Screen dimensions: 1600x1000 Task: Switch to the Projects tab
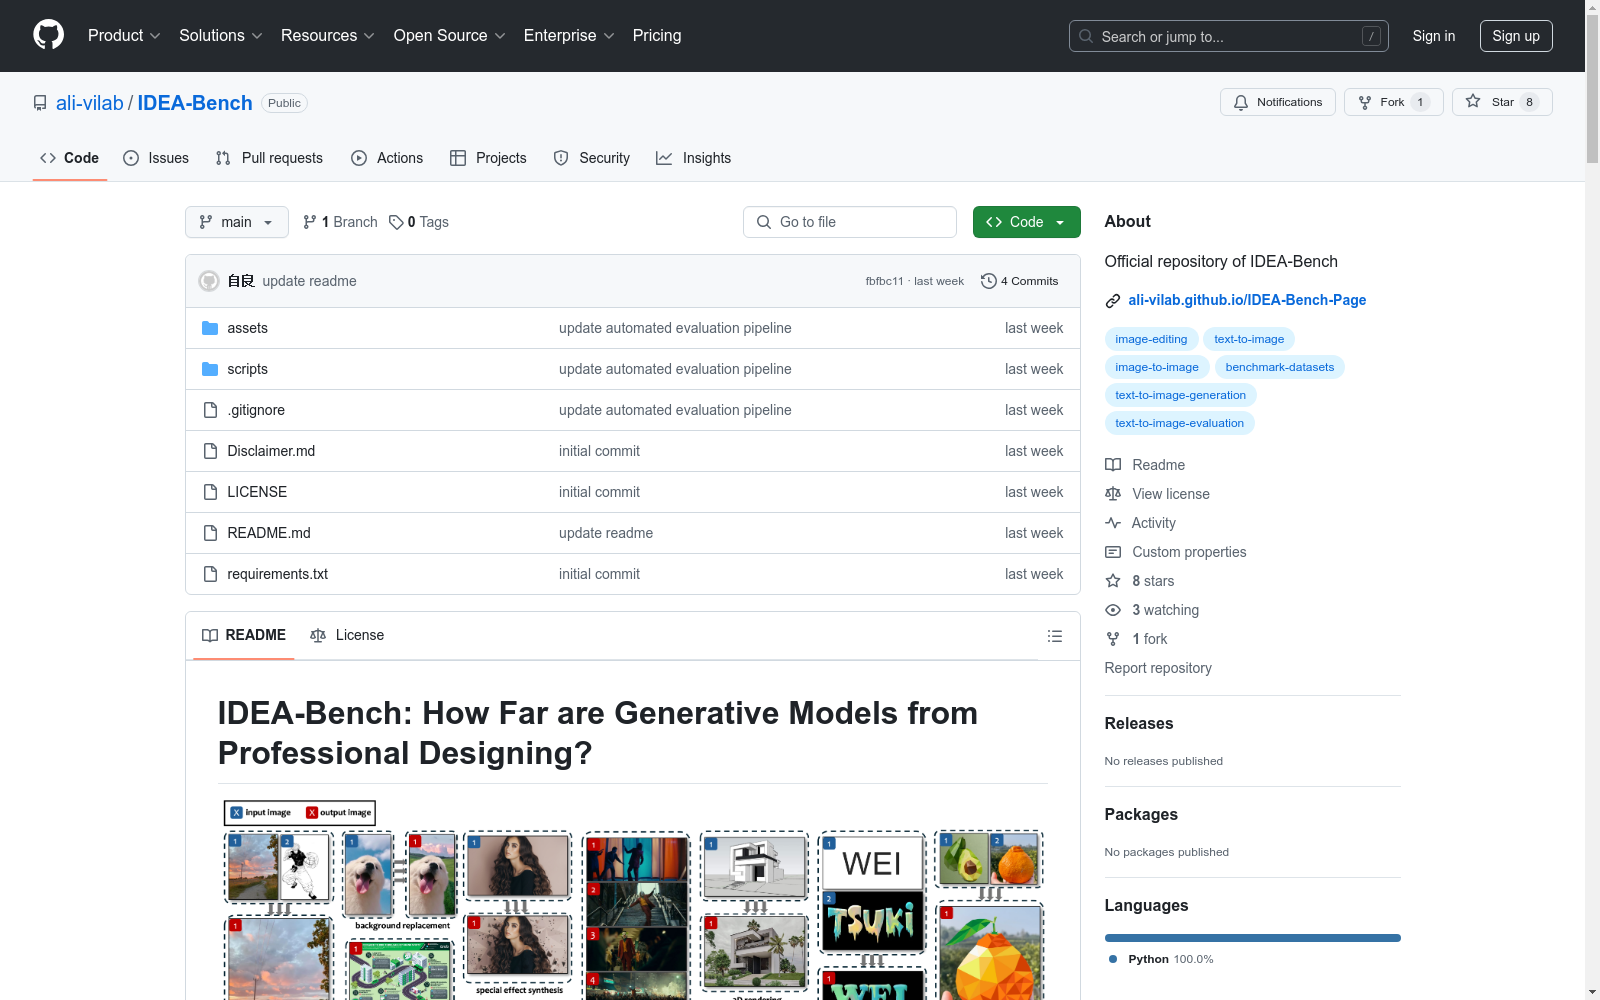click(488, 158)
